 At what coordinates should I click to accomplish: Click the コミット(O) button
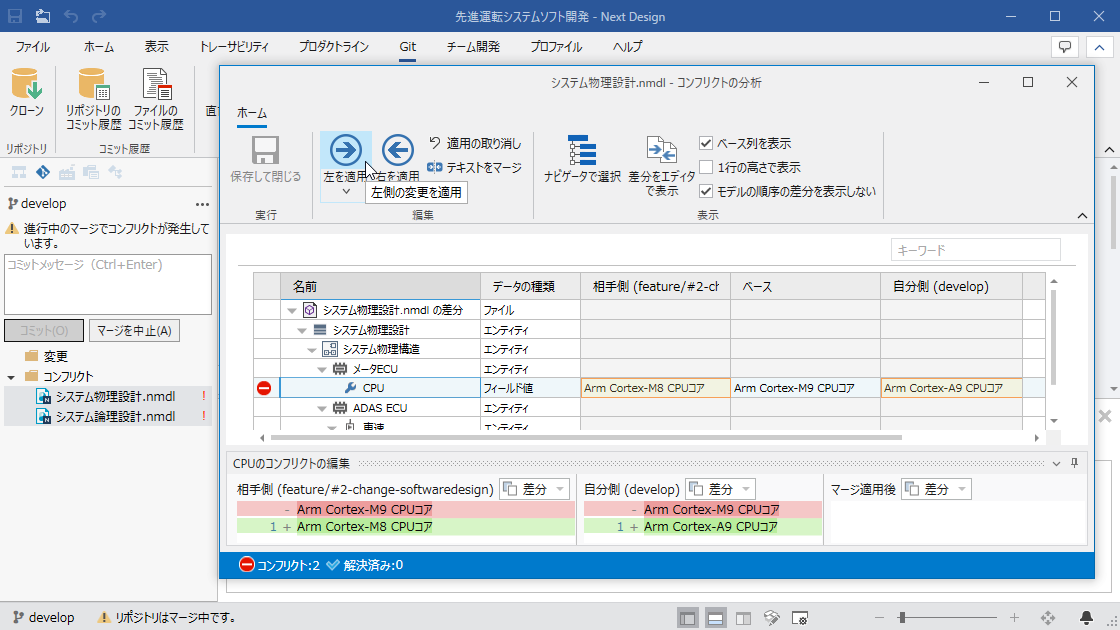[44, 331]
